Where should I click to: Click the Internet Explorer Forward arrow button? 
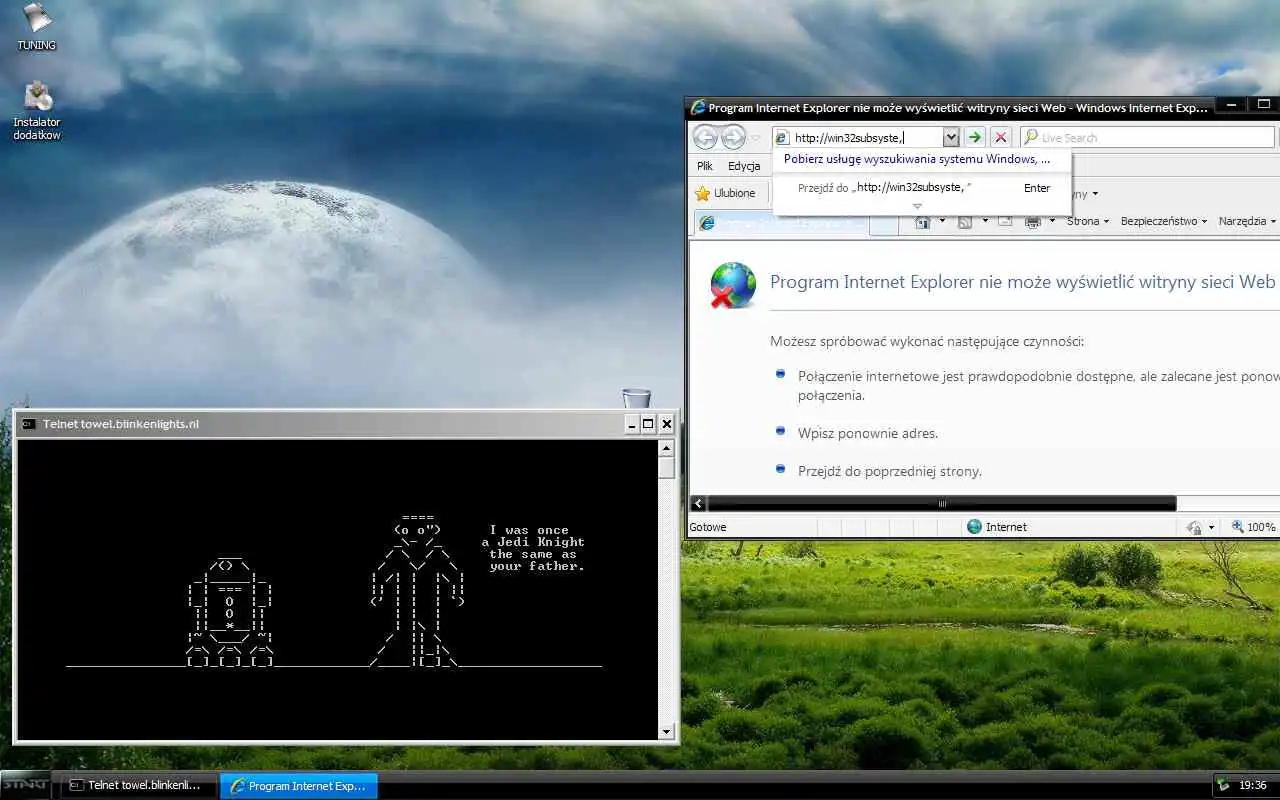733,137
